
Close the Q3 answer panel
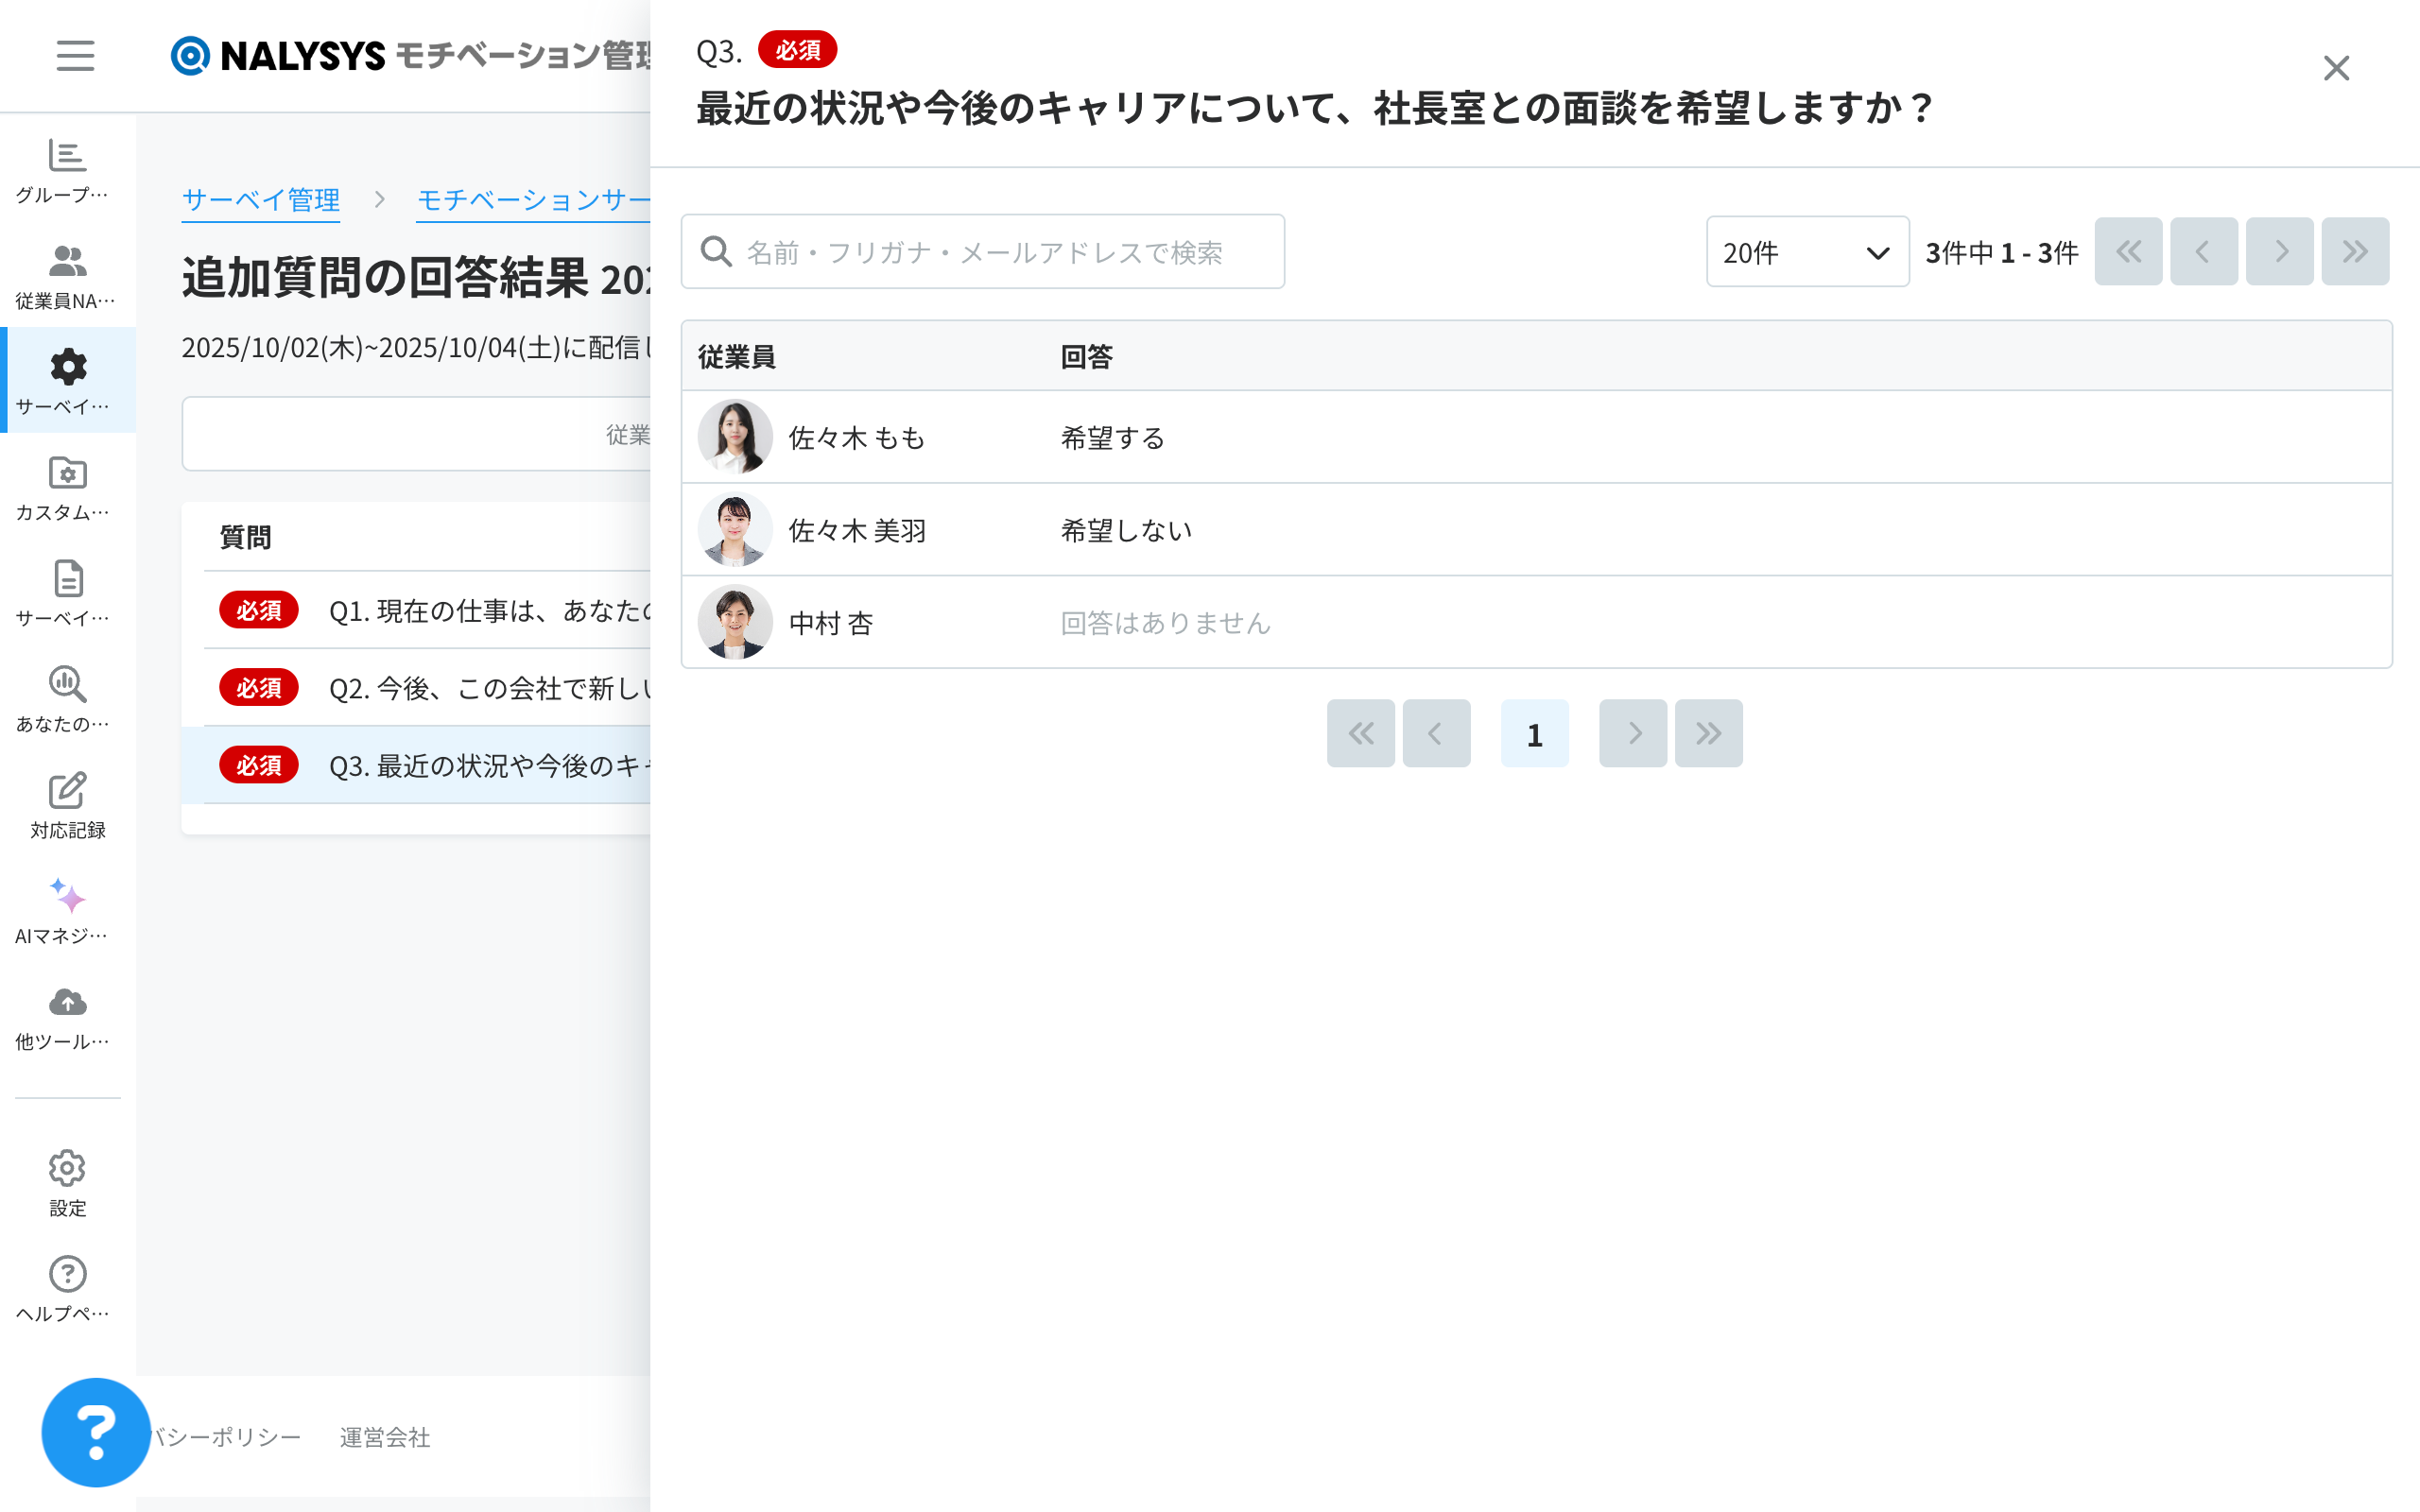[2336, 68]
